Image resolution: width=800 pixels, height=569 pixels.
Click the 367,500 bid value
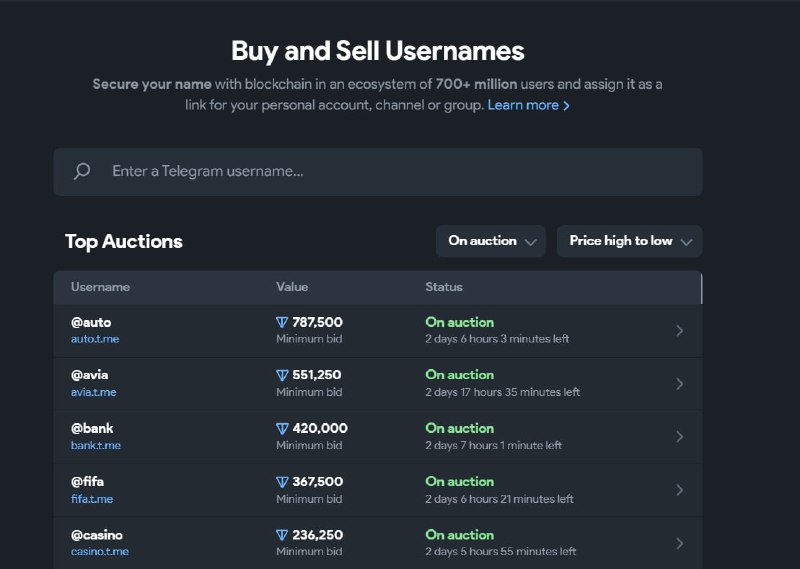pos(317,482)
